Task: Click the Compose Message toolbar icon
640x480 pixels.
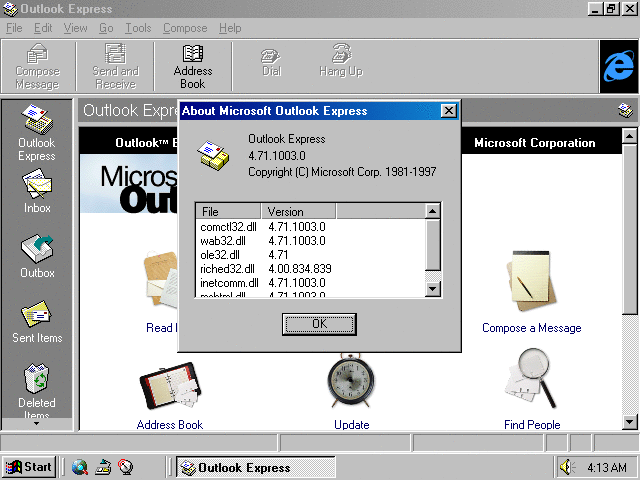Action: coord(38,66)
